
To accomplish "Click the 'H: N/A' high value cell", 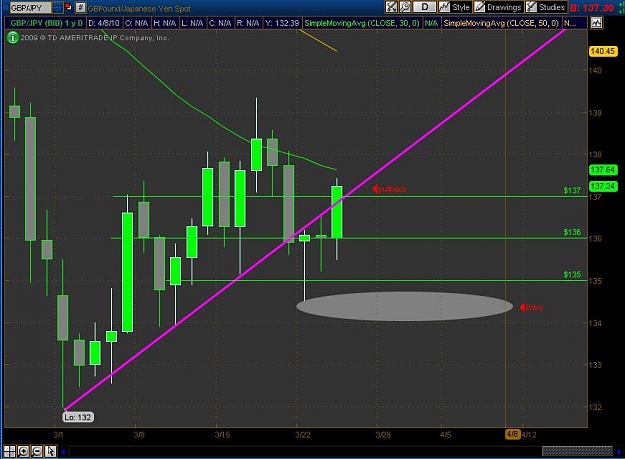I will [165, 23].
